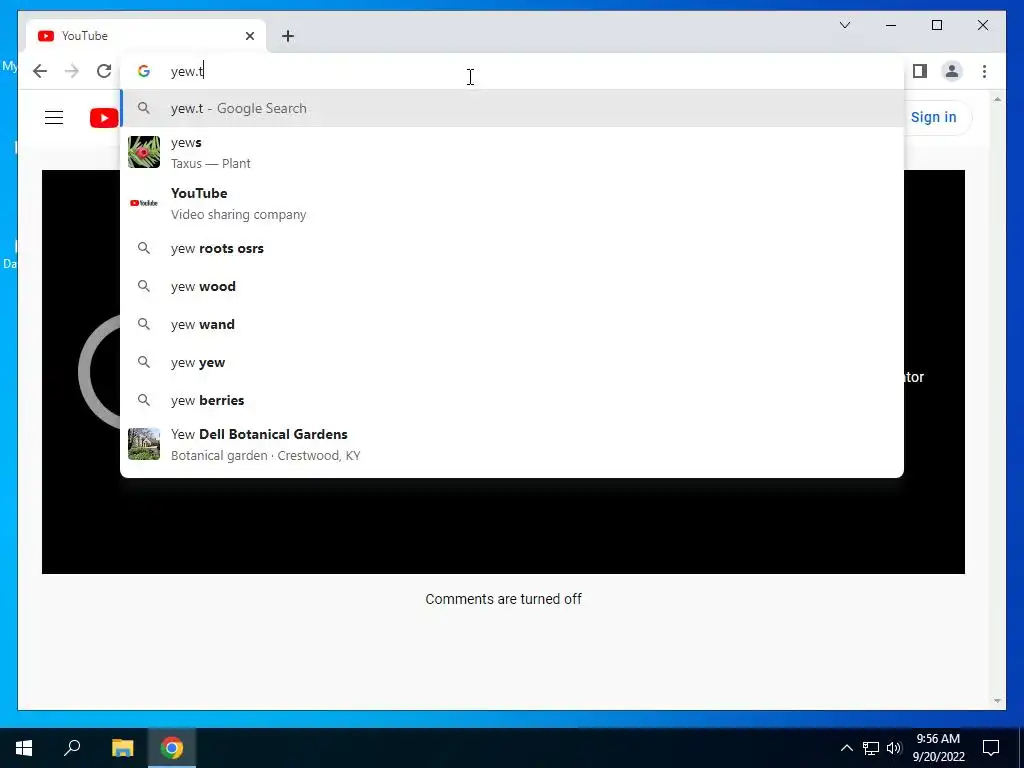Click the magnifier icon beside 'yew berries'
The width and height of the screenshot is (1024, 768).
[144, 400]
